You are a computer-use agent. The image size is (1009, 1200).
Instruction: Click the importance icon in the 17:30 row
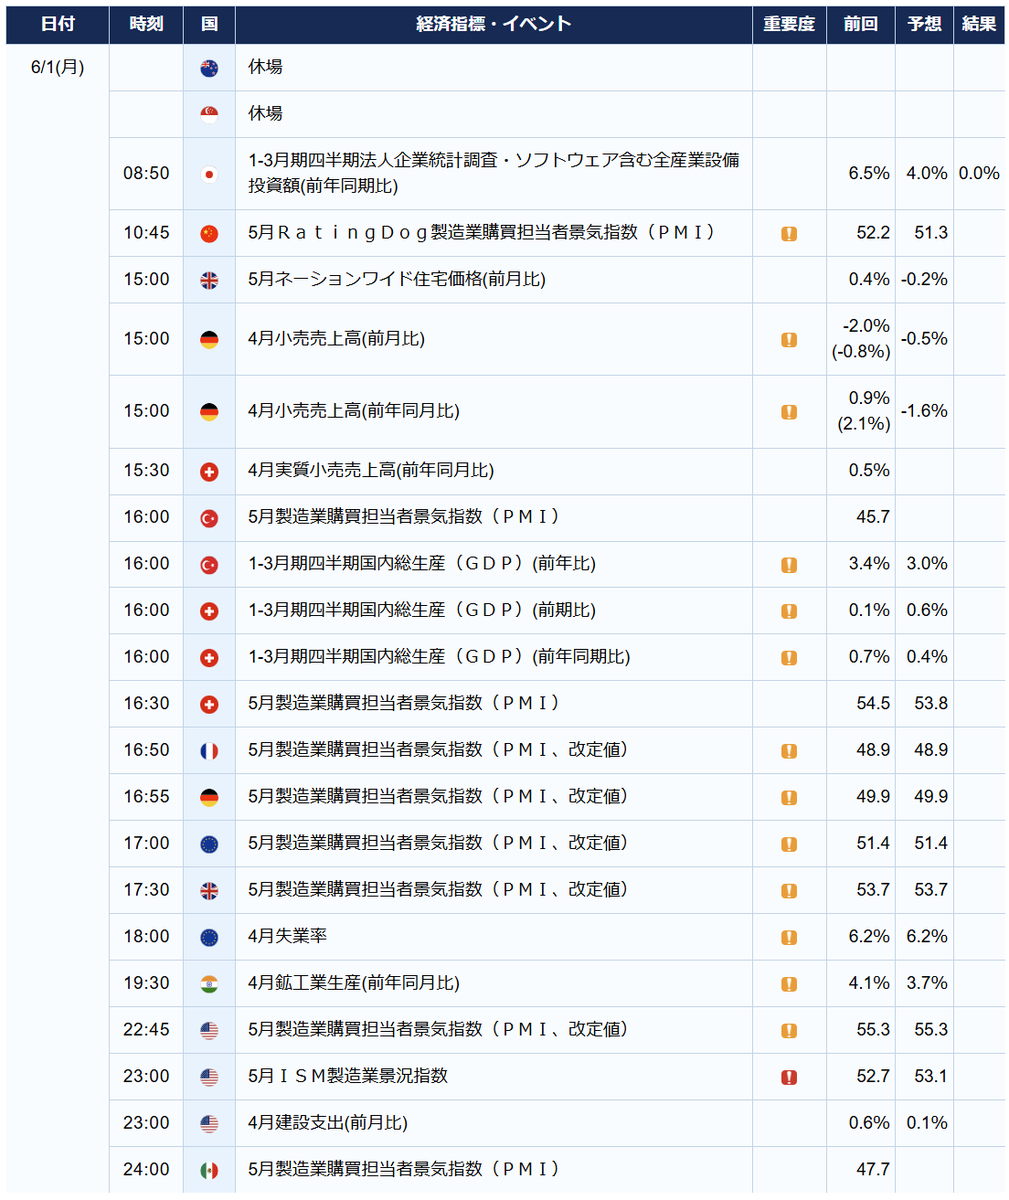pyautogui.click(x=789, y=890)
